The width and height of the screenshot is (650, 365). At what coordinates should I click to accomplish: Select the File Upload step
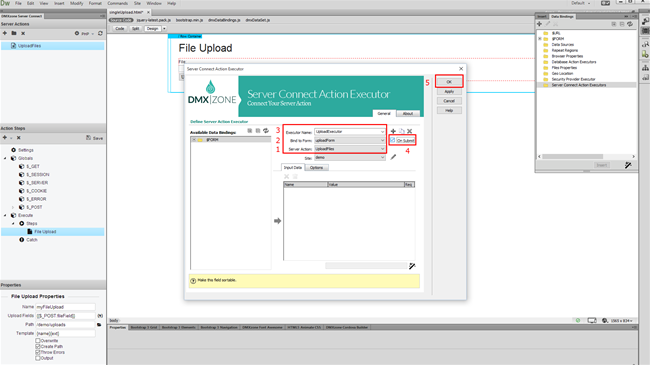click(x=52, y=231)
